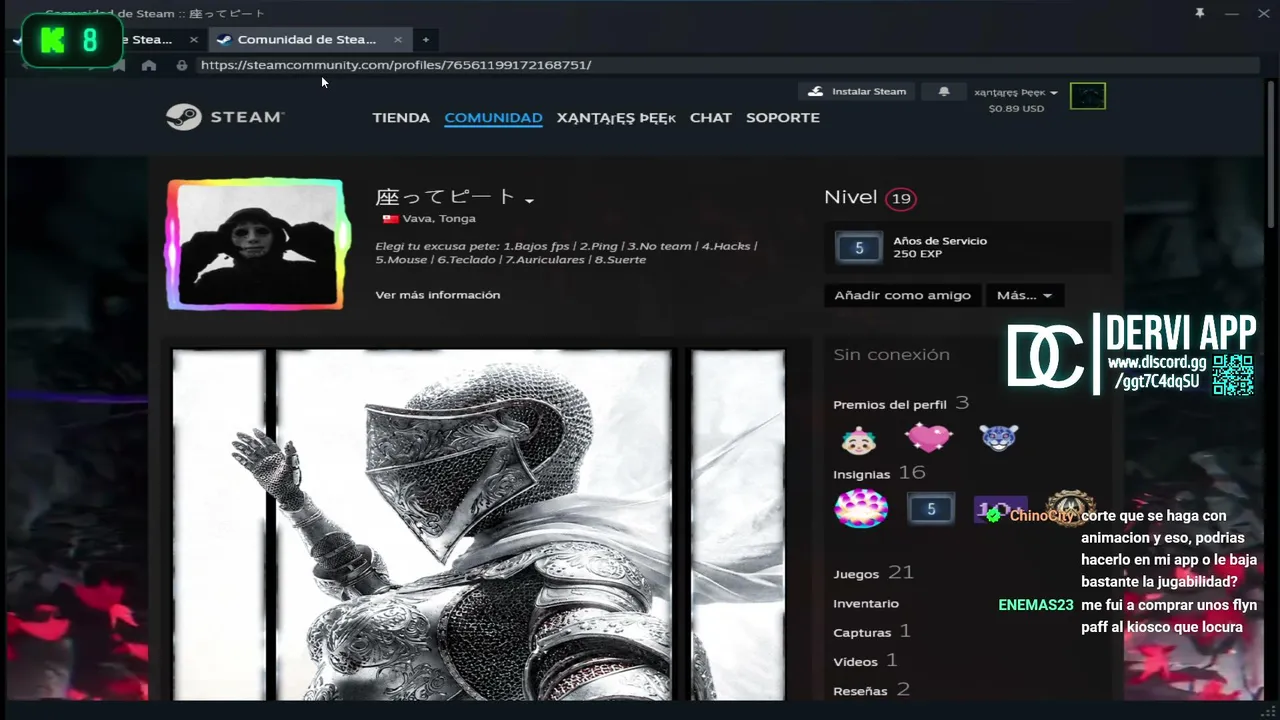Close the active Comunidad de Steam tab
The image size is (1280, 720).
398,40
